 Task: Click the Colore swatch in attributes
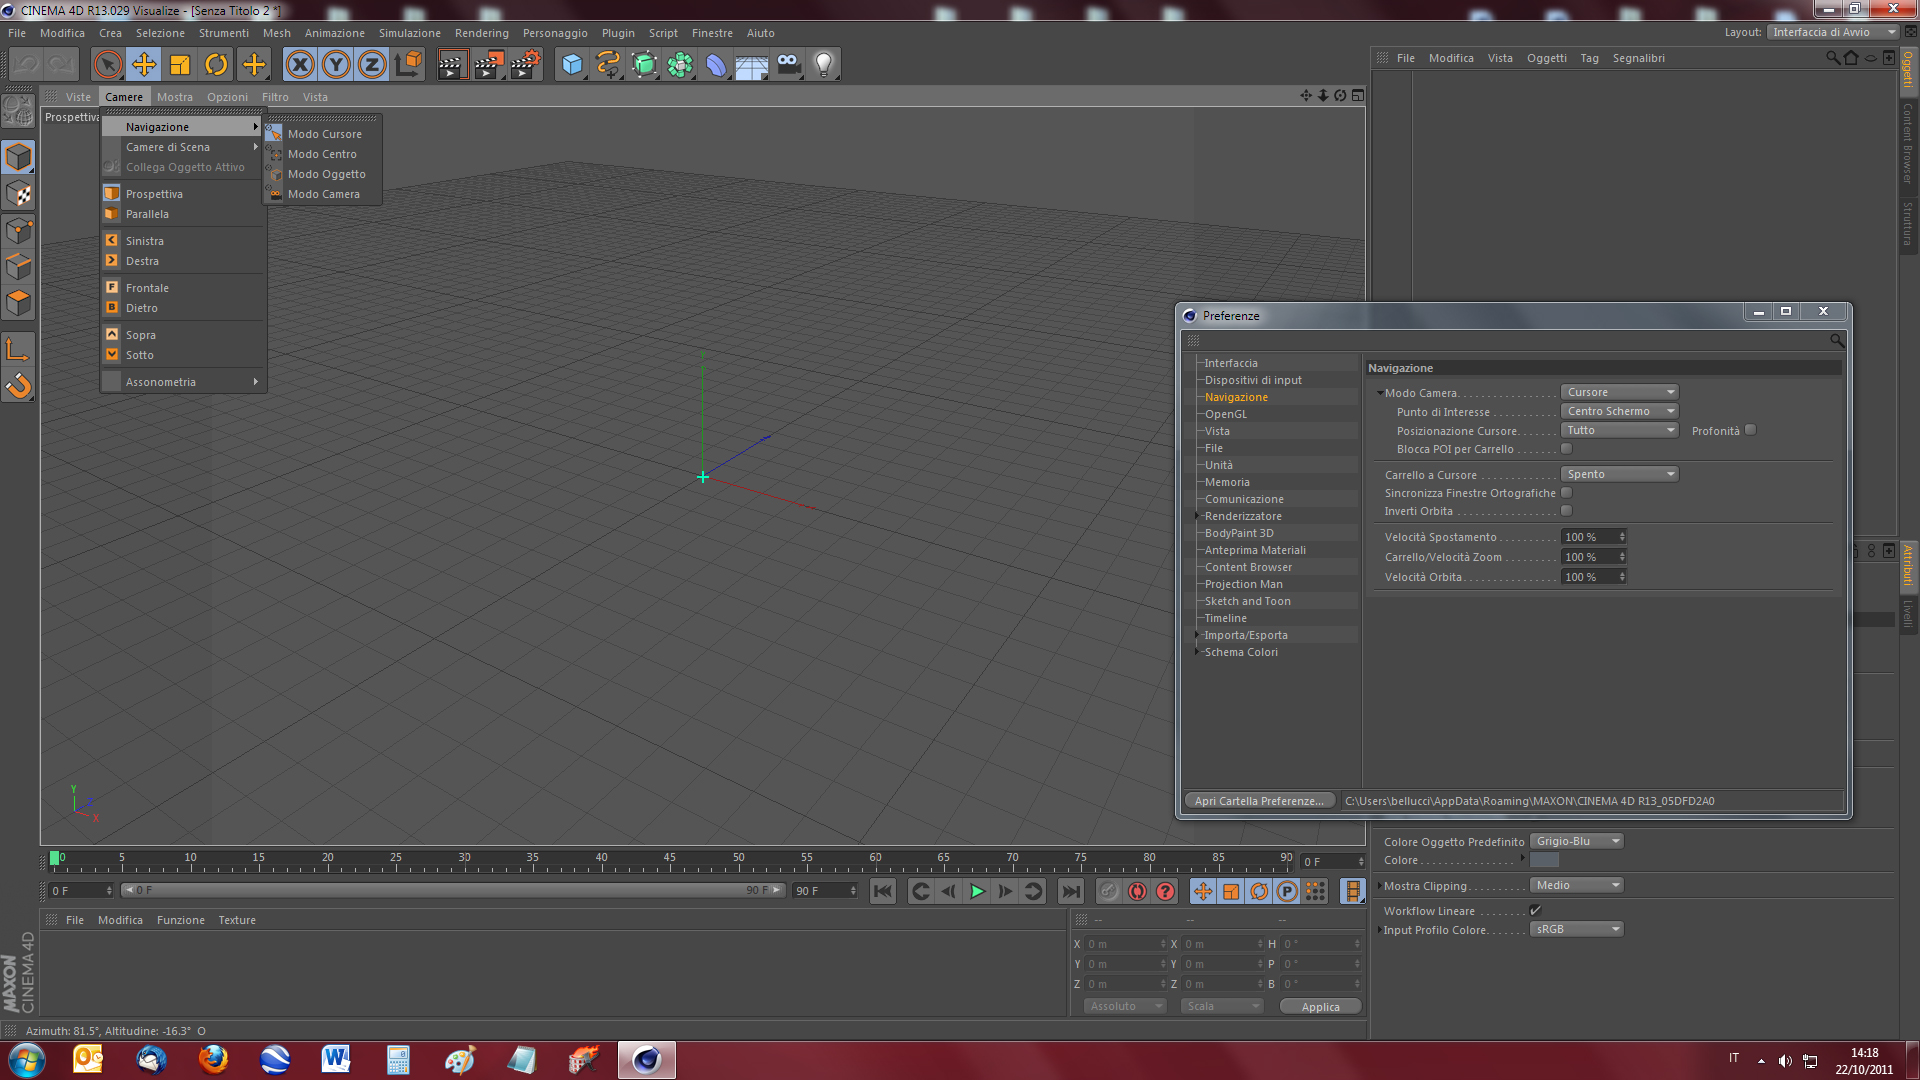tap(1545, 860)
